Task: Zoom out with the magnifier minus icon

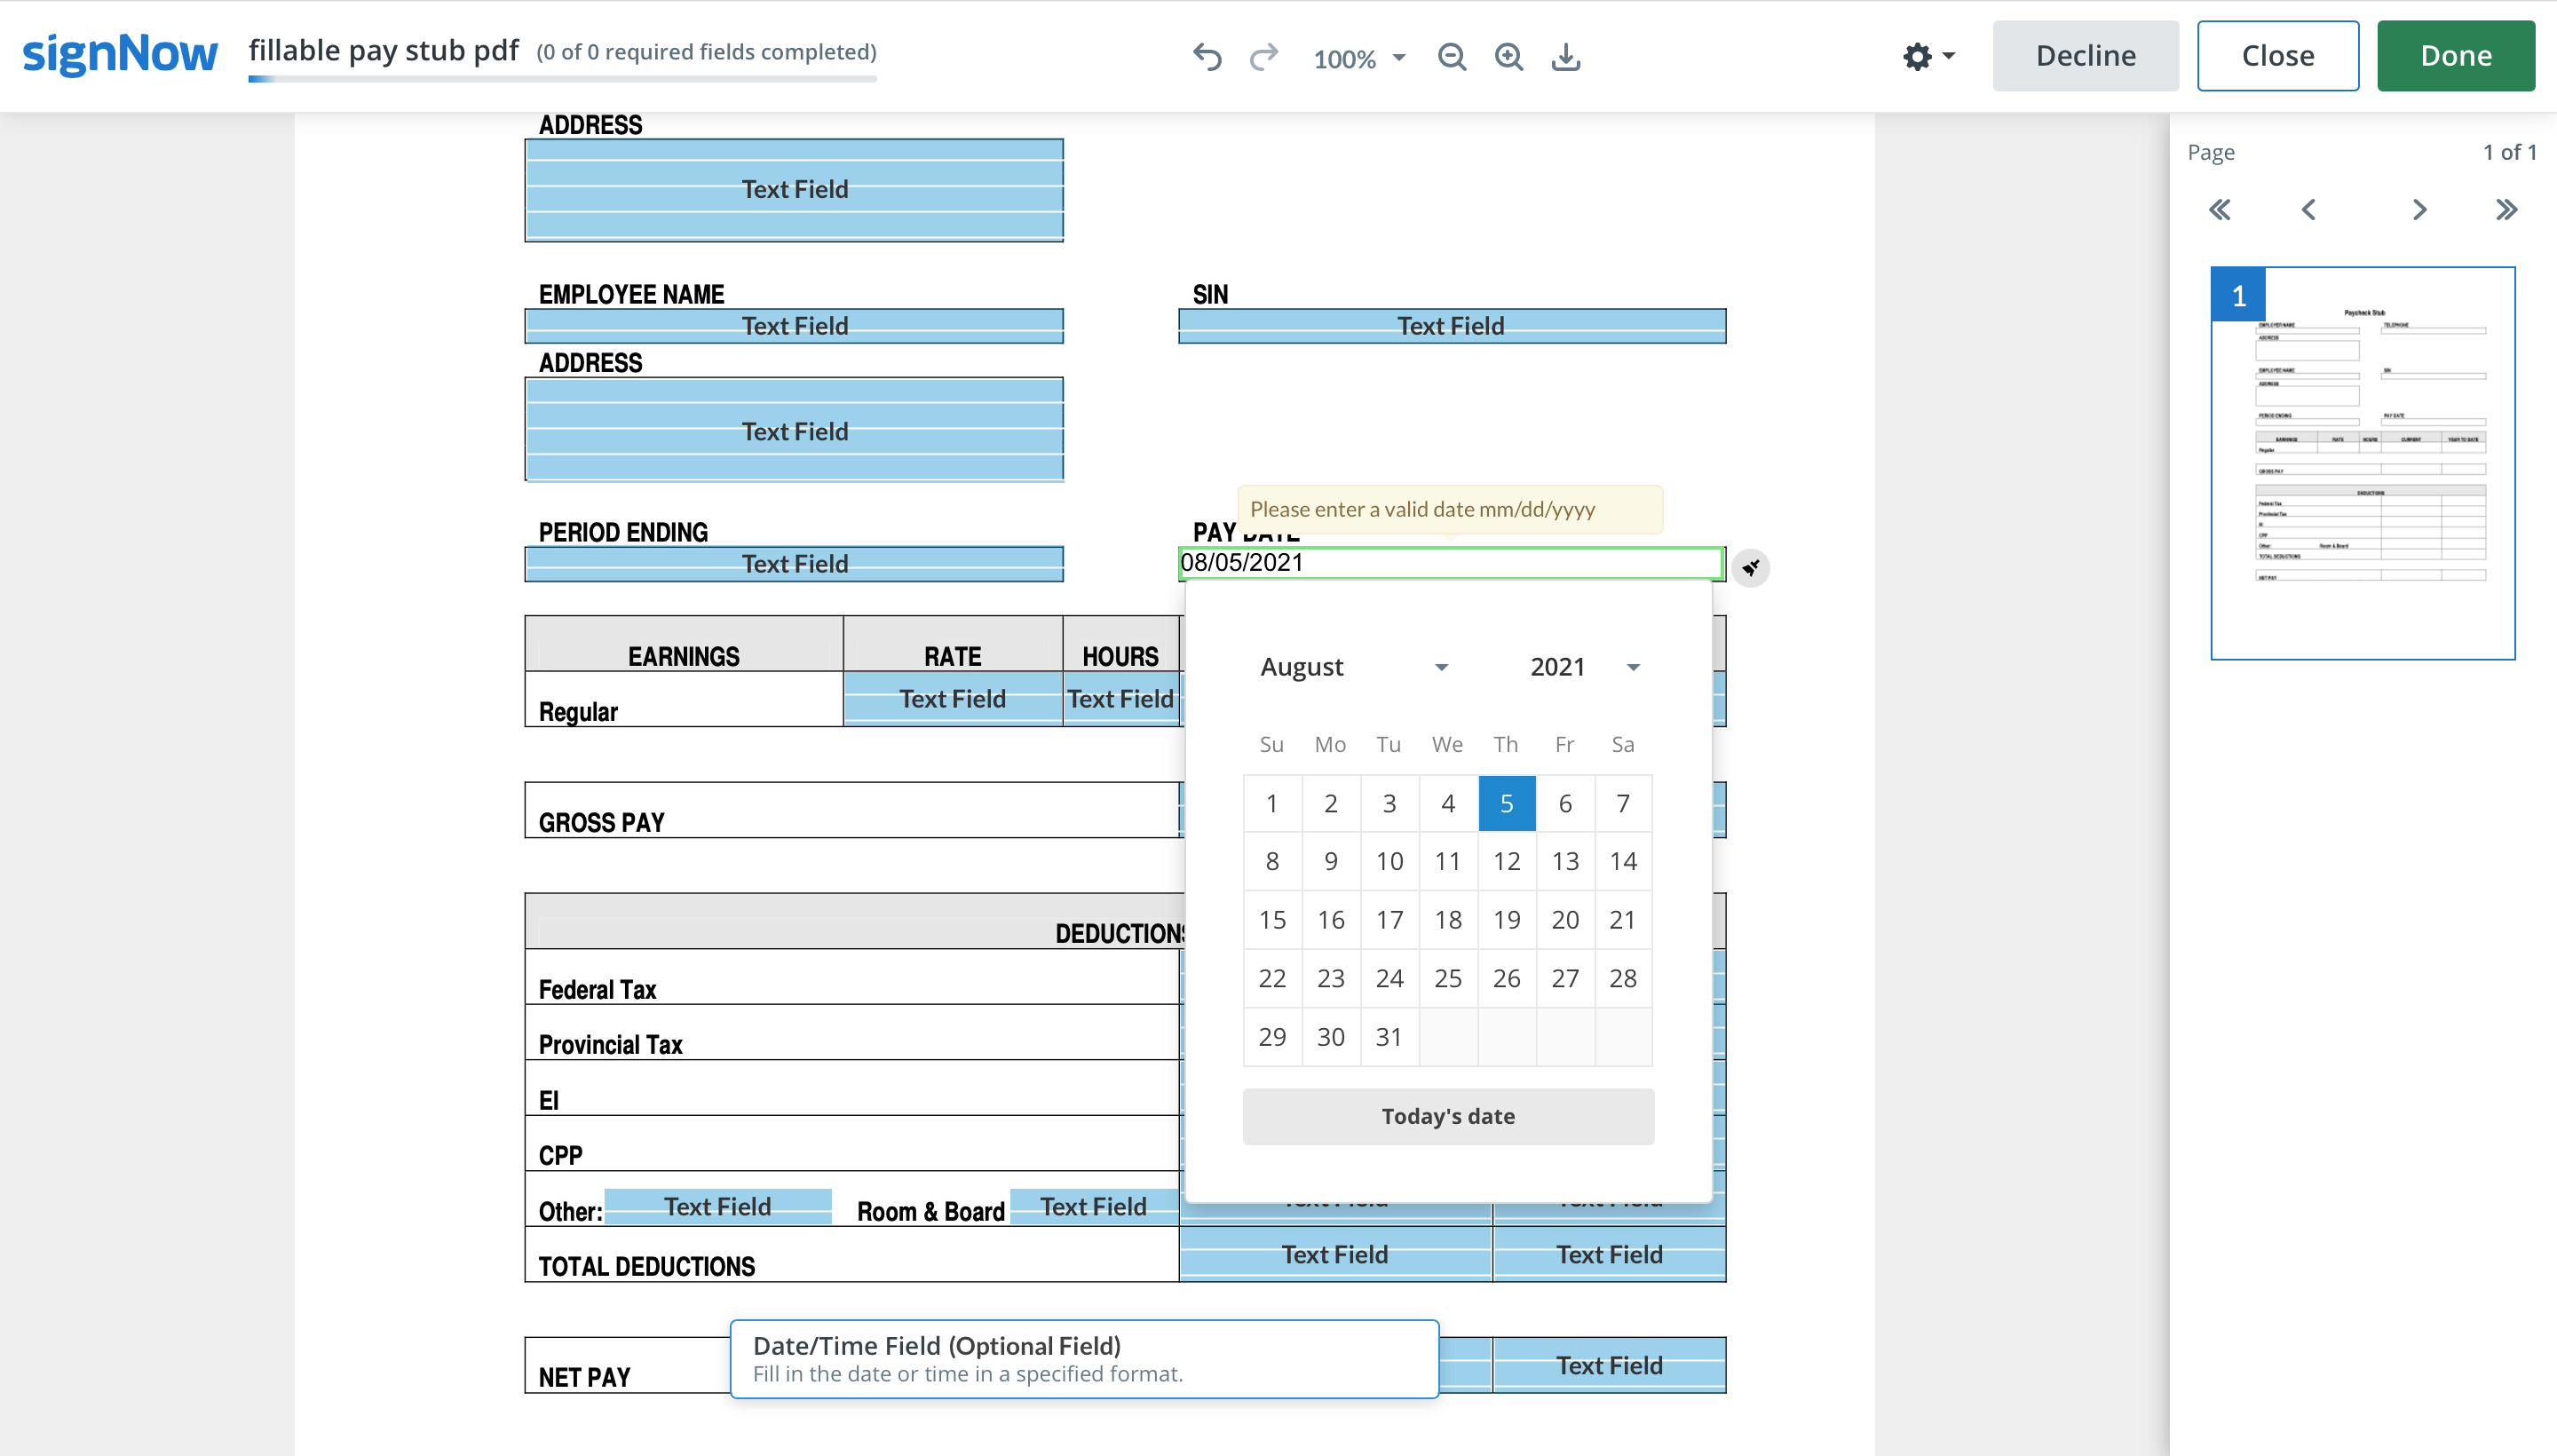Action: (1452, 57)
